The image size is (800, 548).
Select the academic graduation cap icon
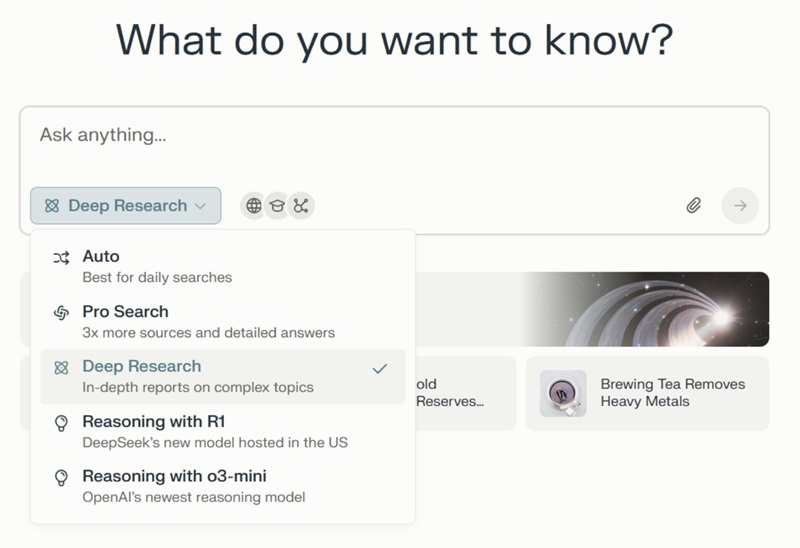(x=277, y=206)
